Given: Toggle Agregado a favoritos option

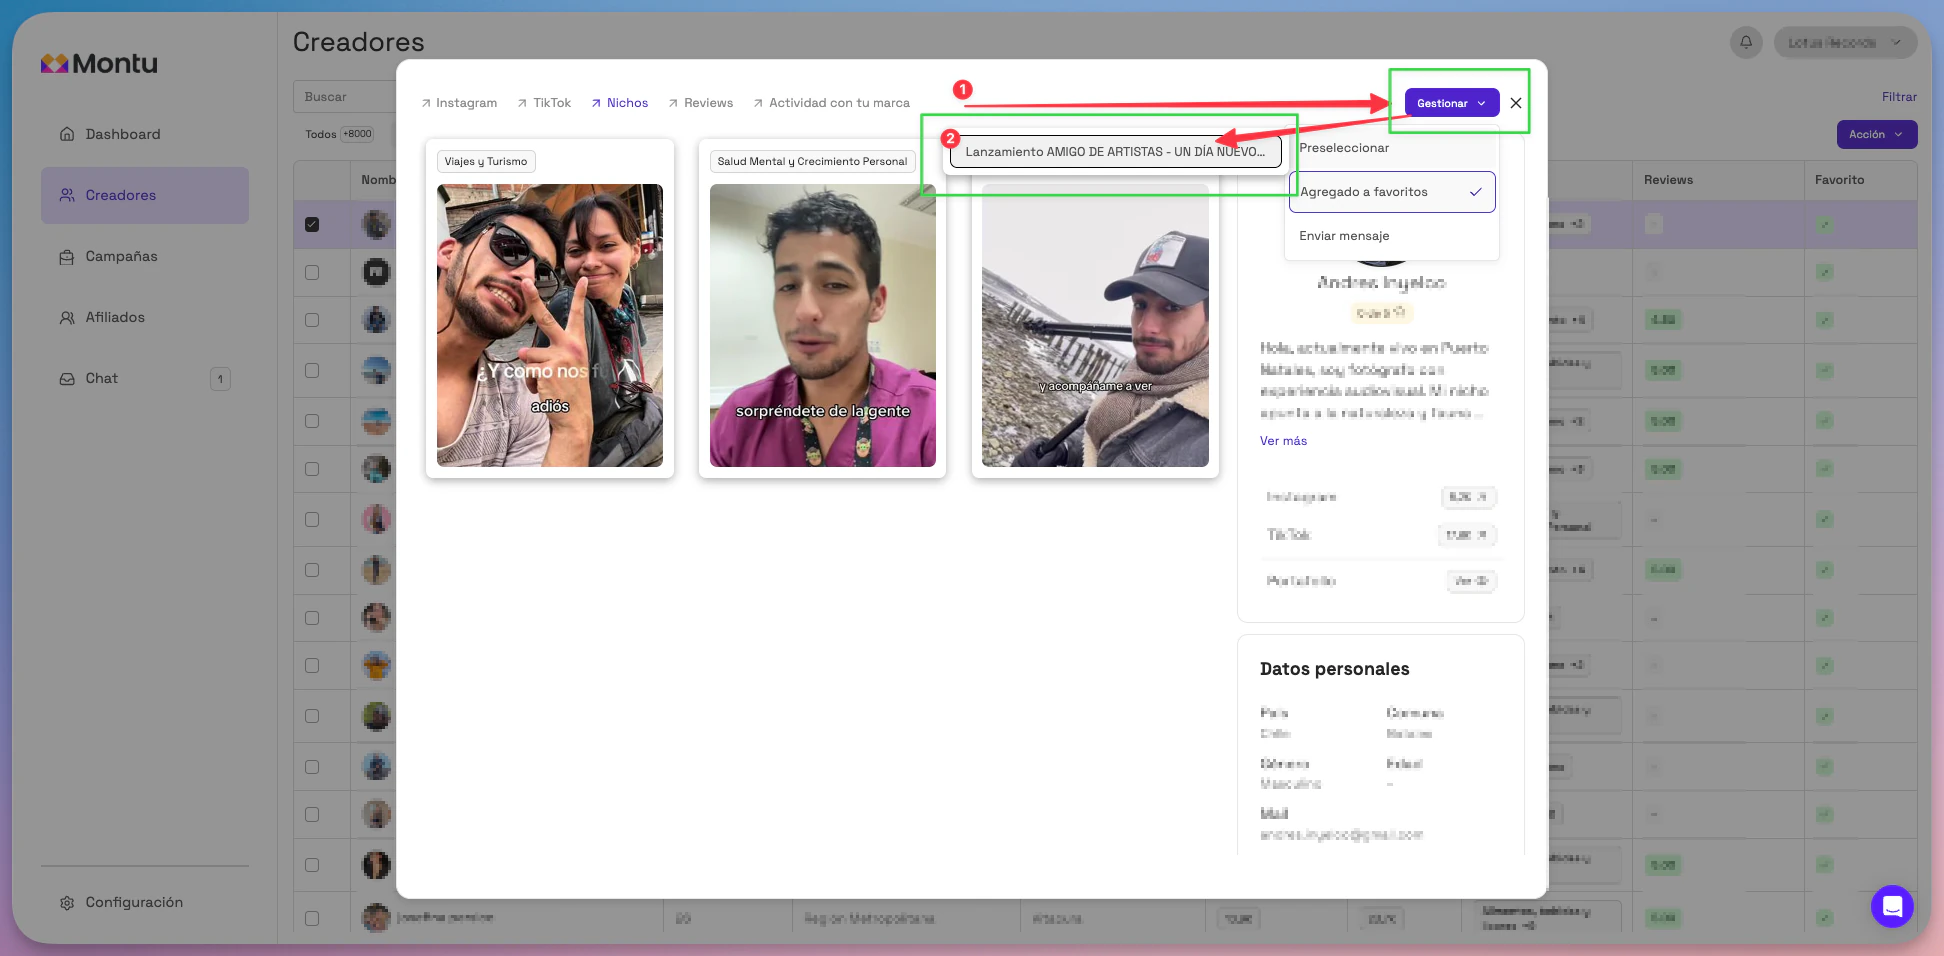Looking at the screenshot, I should [x=1392, y=192].
